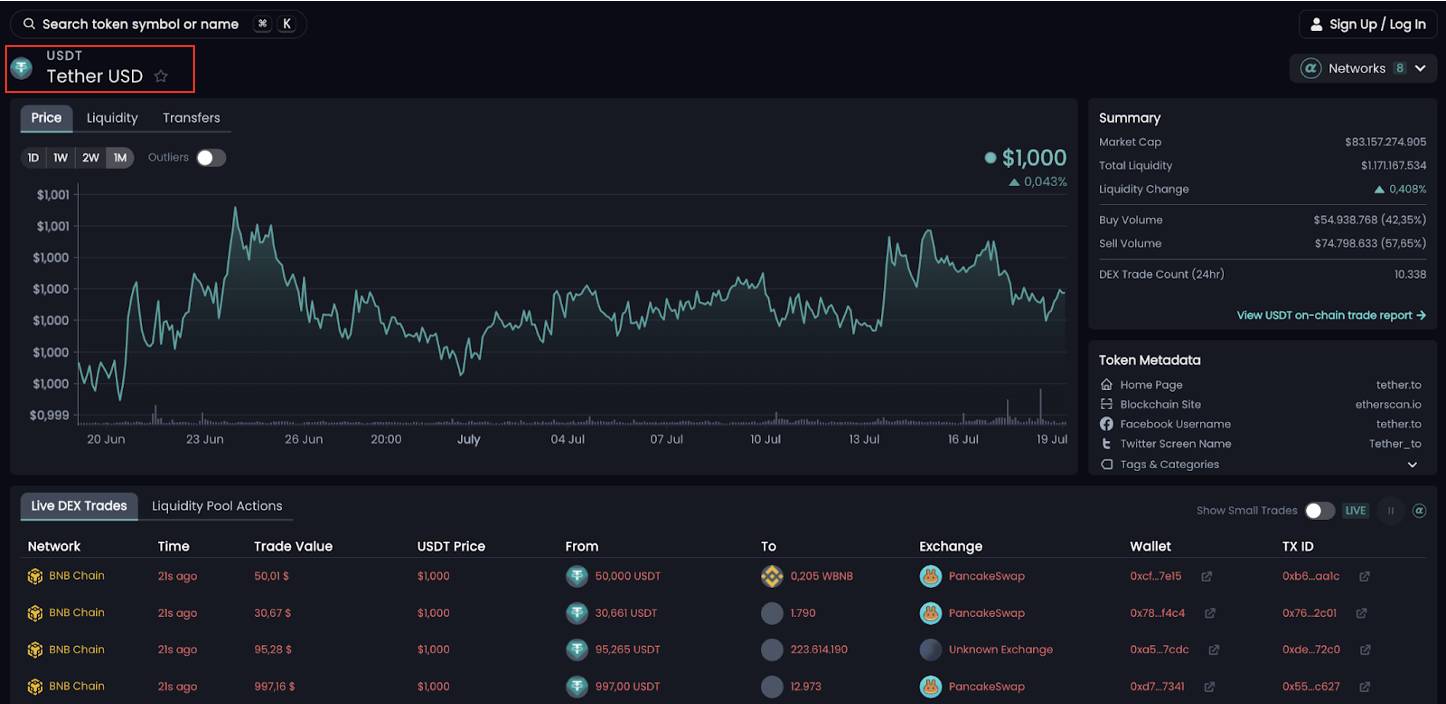Open the Networks dropdown
Image resolution: width=1446 pixels, height=704 pixels.
(1363, 68)
